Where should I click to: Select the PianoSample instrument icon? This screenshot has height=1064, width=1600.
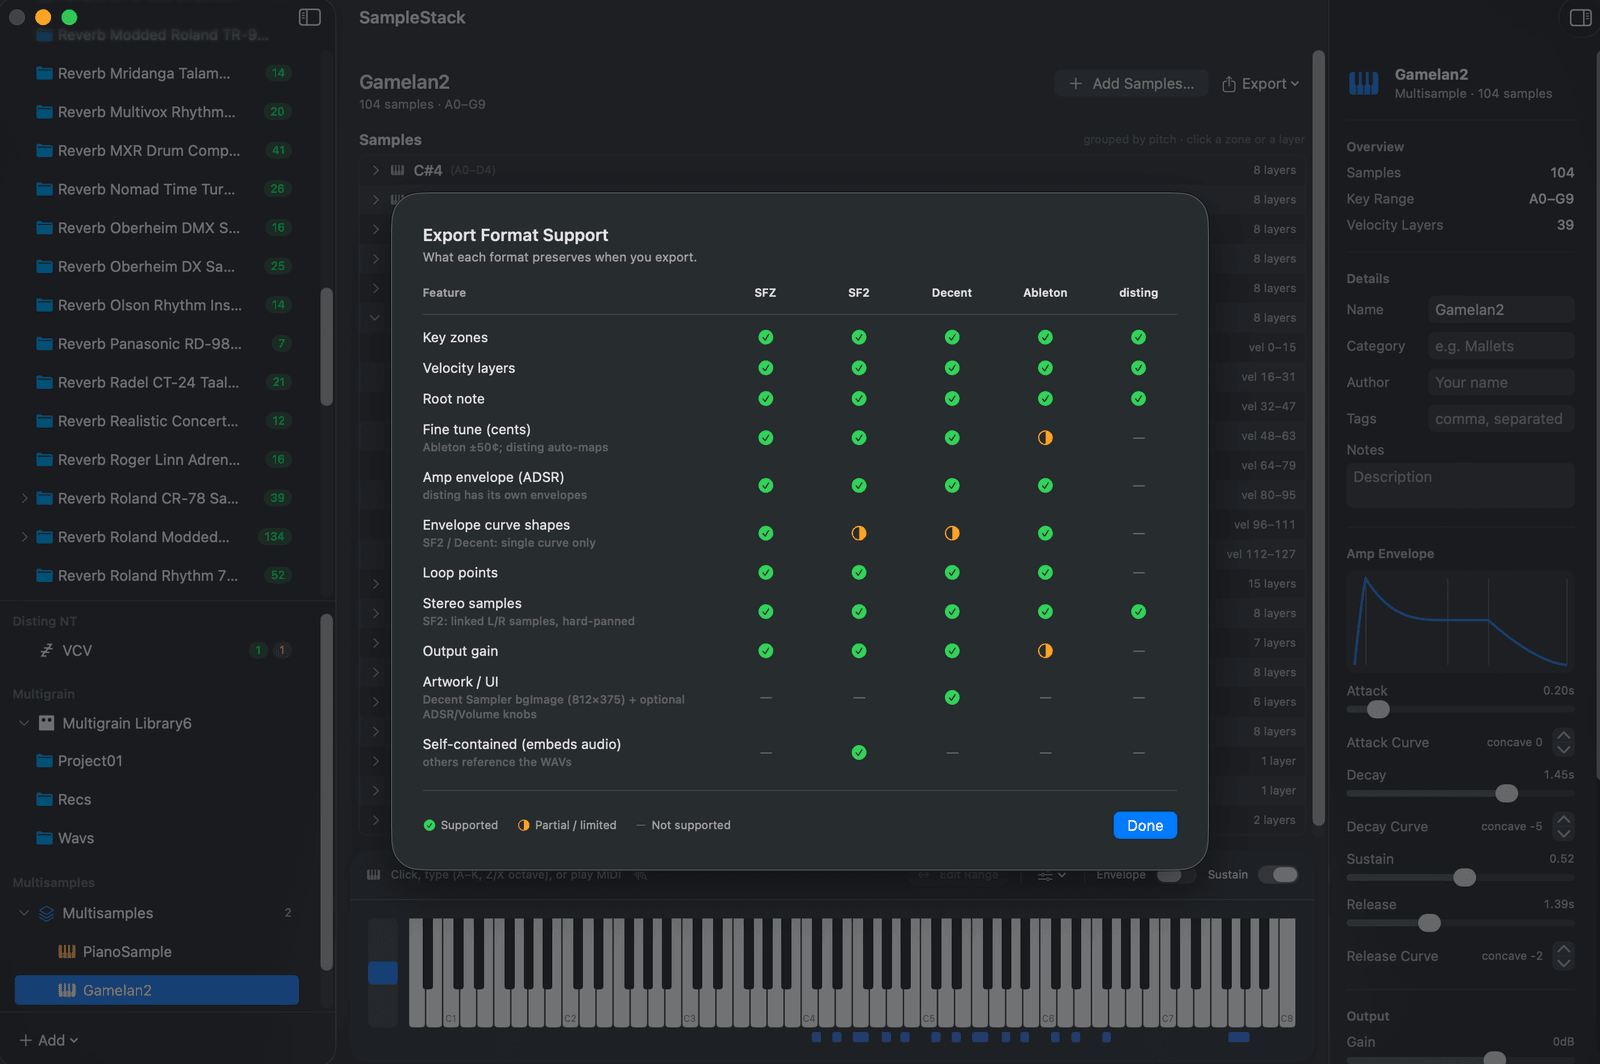(x=67, y=952)
